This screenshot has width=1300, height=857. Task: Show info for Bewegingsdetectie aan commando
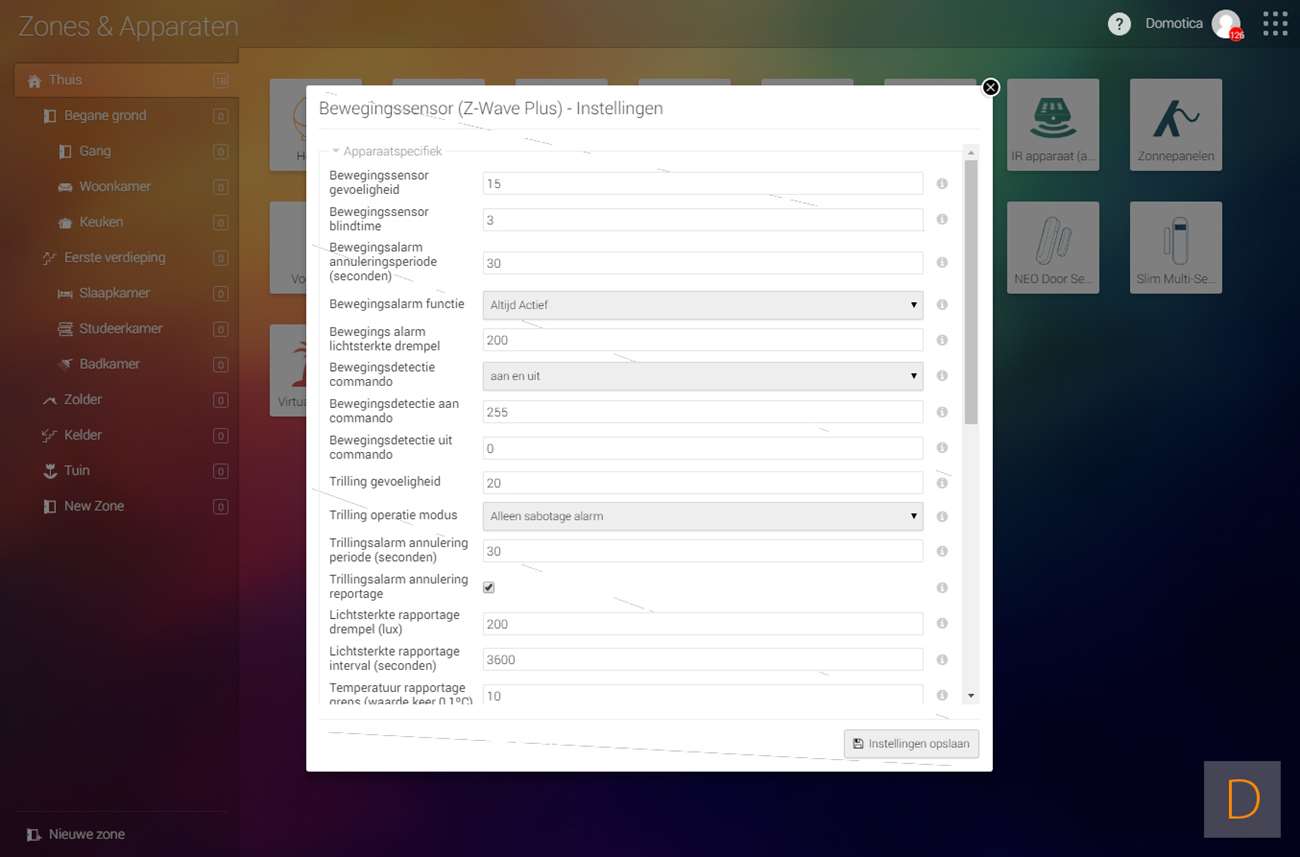tap(941, 412)
